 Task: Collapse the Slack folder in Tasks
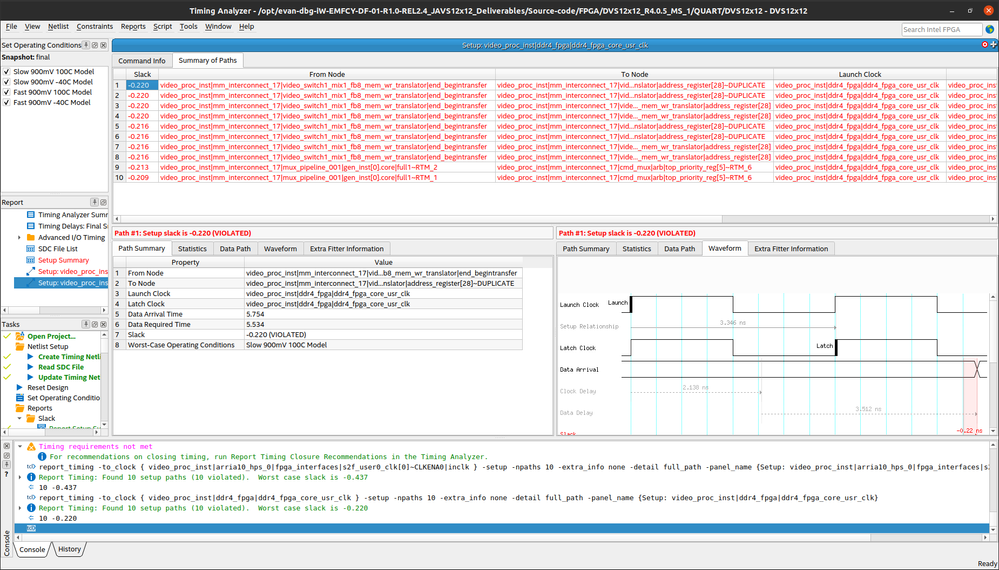(x=19, y=418)
